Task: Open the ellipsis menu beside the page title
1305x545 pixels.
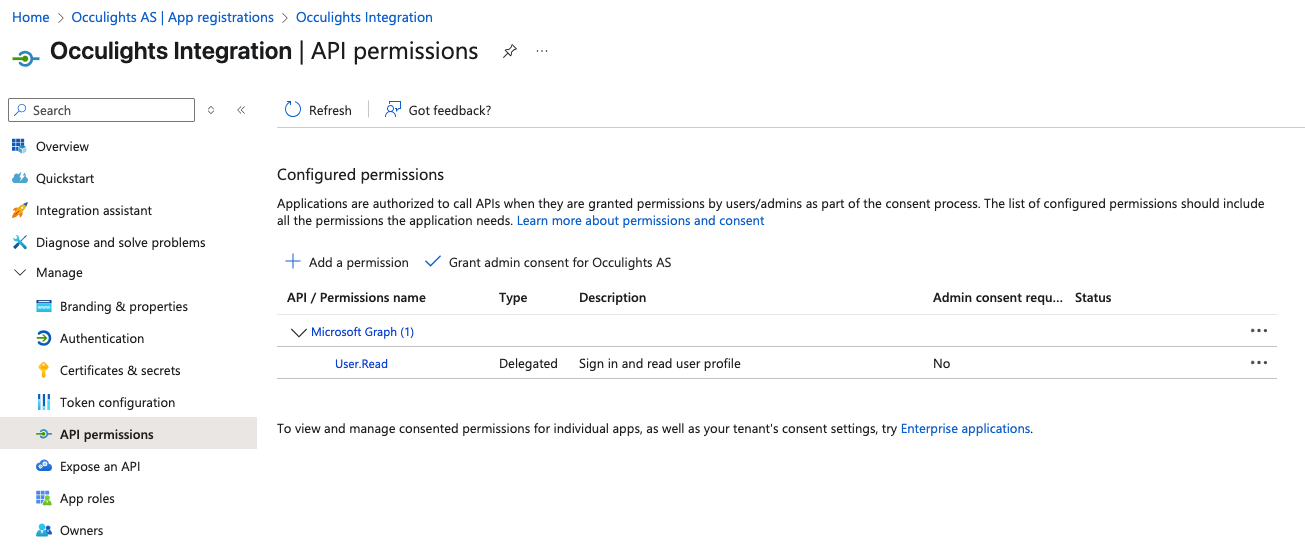Action: coord(542,51)
